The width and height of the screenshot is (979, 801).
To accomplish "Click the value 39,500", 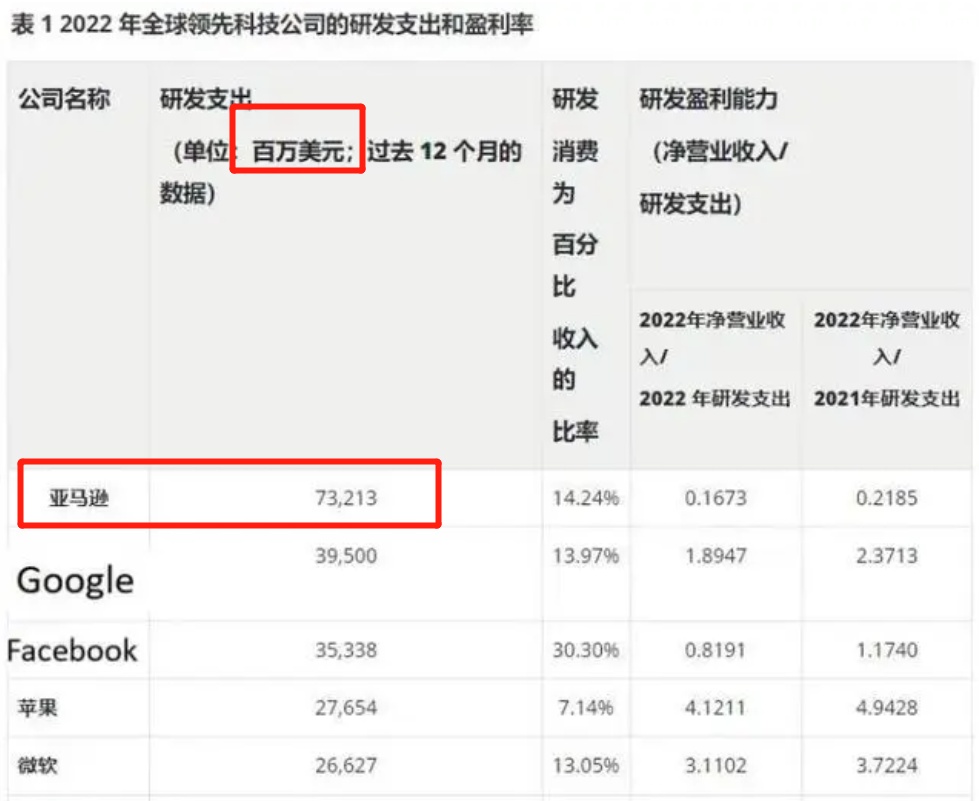I will [x=346, y=556].
